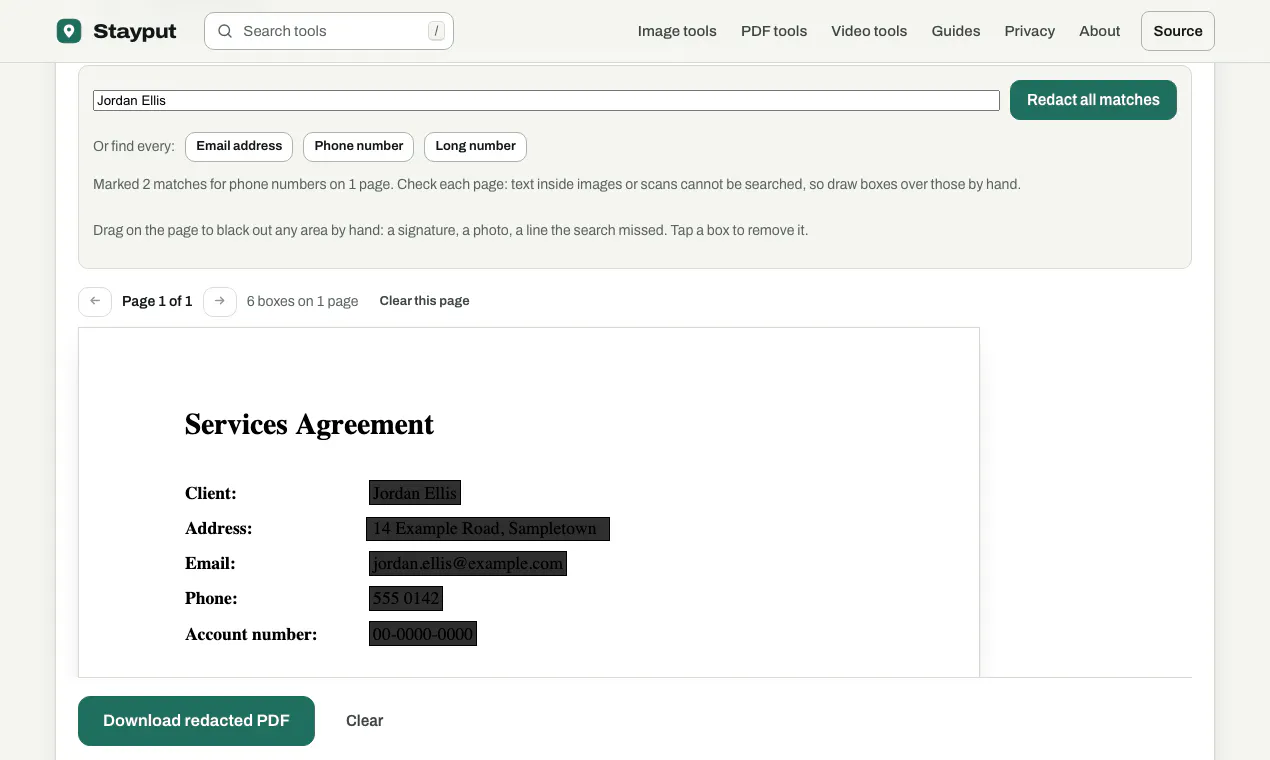1270x760 pixels.
Task: Focus the Search tools field
Action: click(x=329, y=31)
